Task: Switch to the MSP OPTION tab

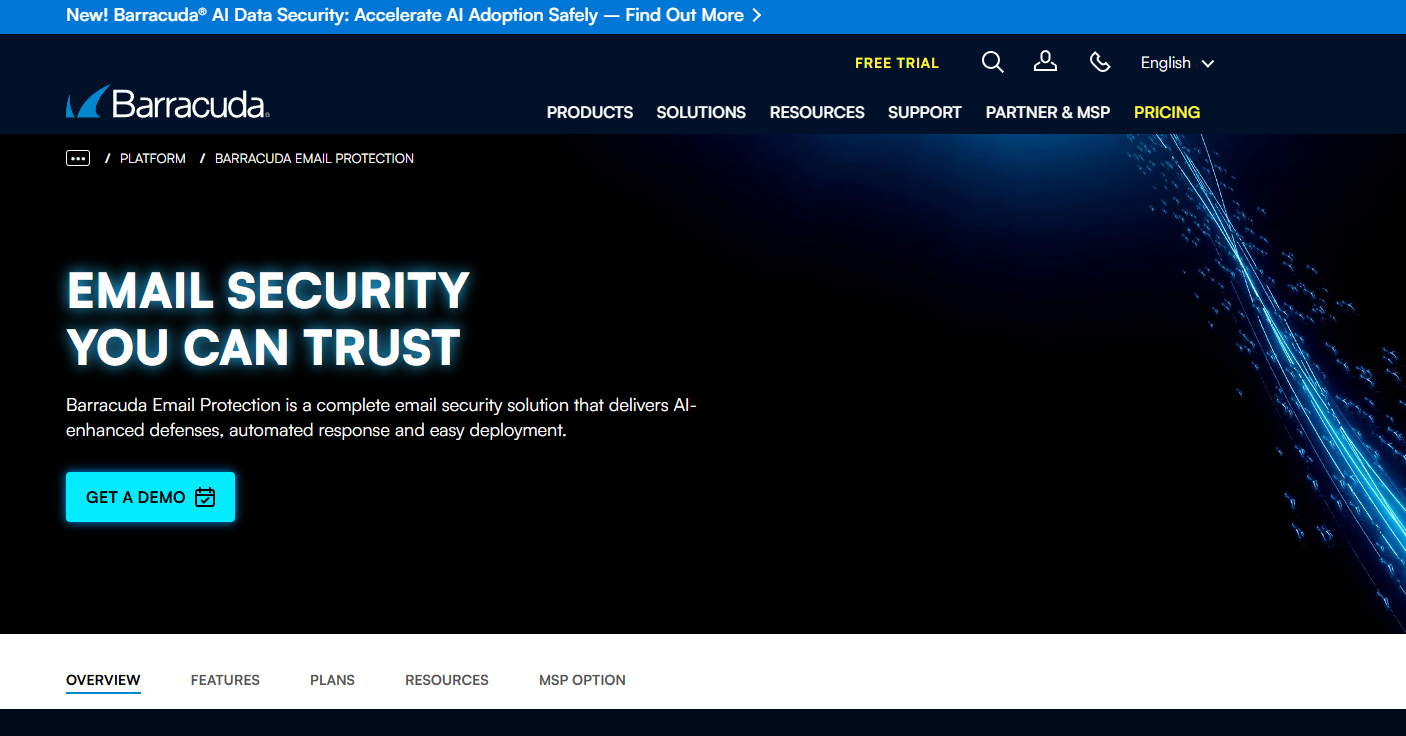Action: pos(582,680)
